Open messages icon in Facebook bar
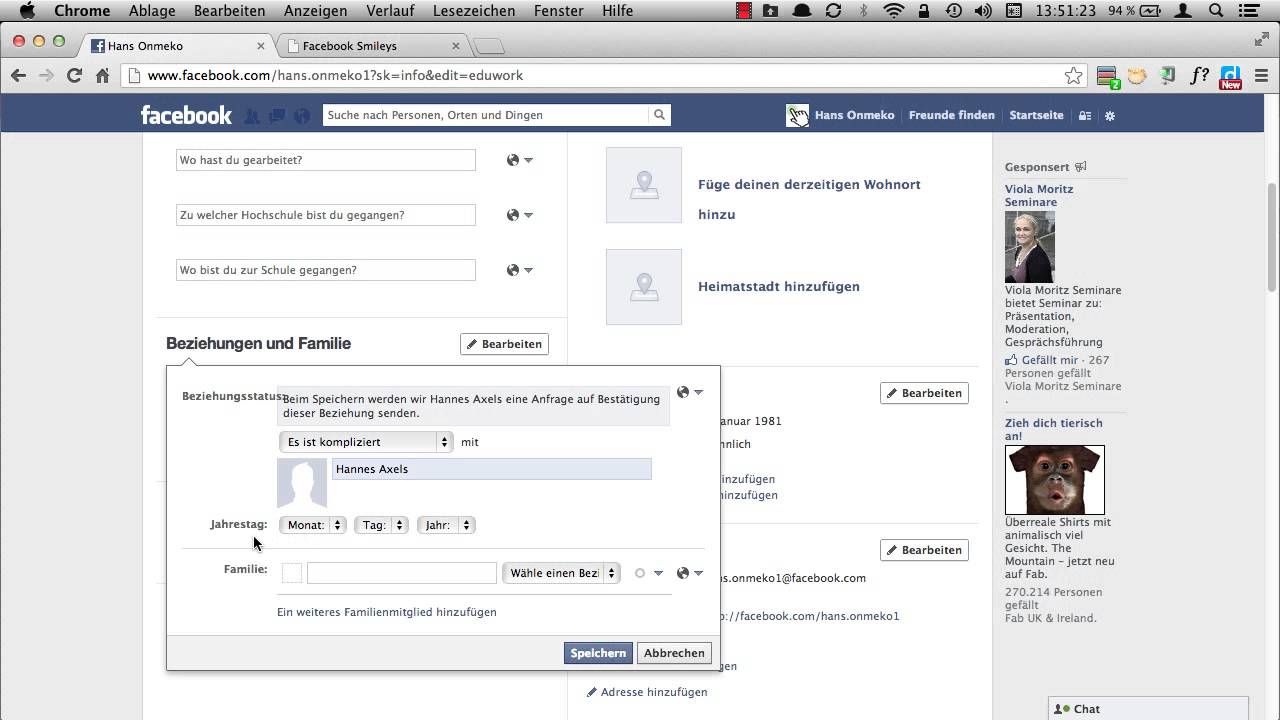Screen dimensions: 1280x720 (x=277, y=116)
